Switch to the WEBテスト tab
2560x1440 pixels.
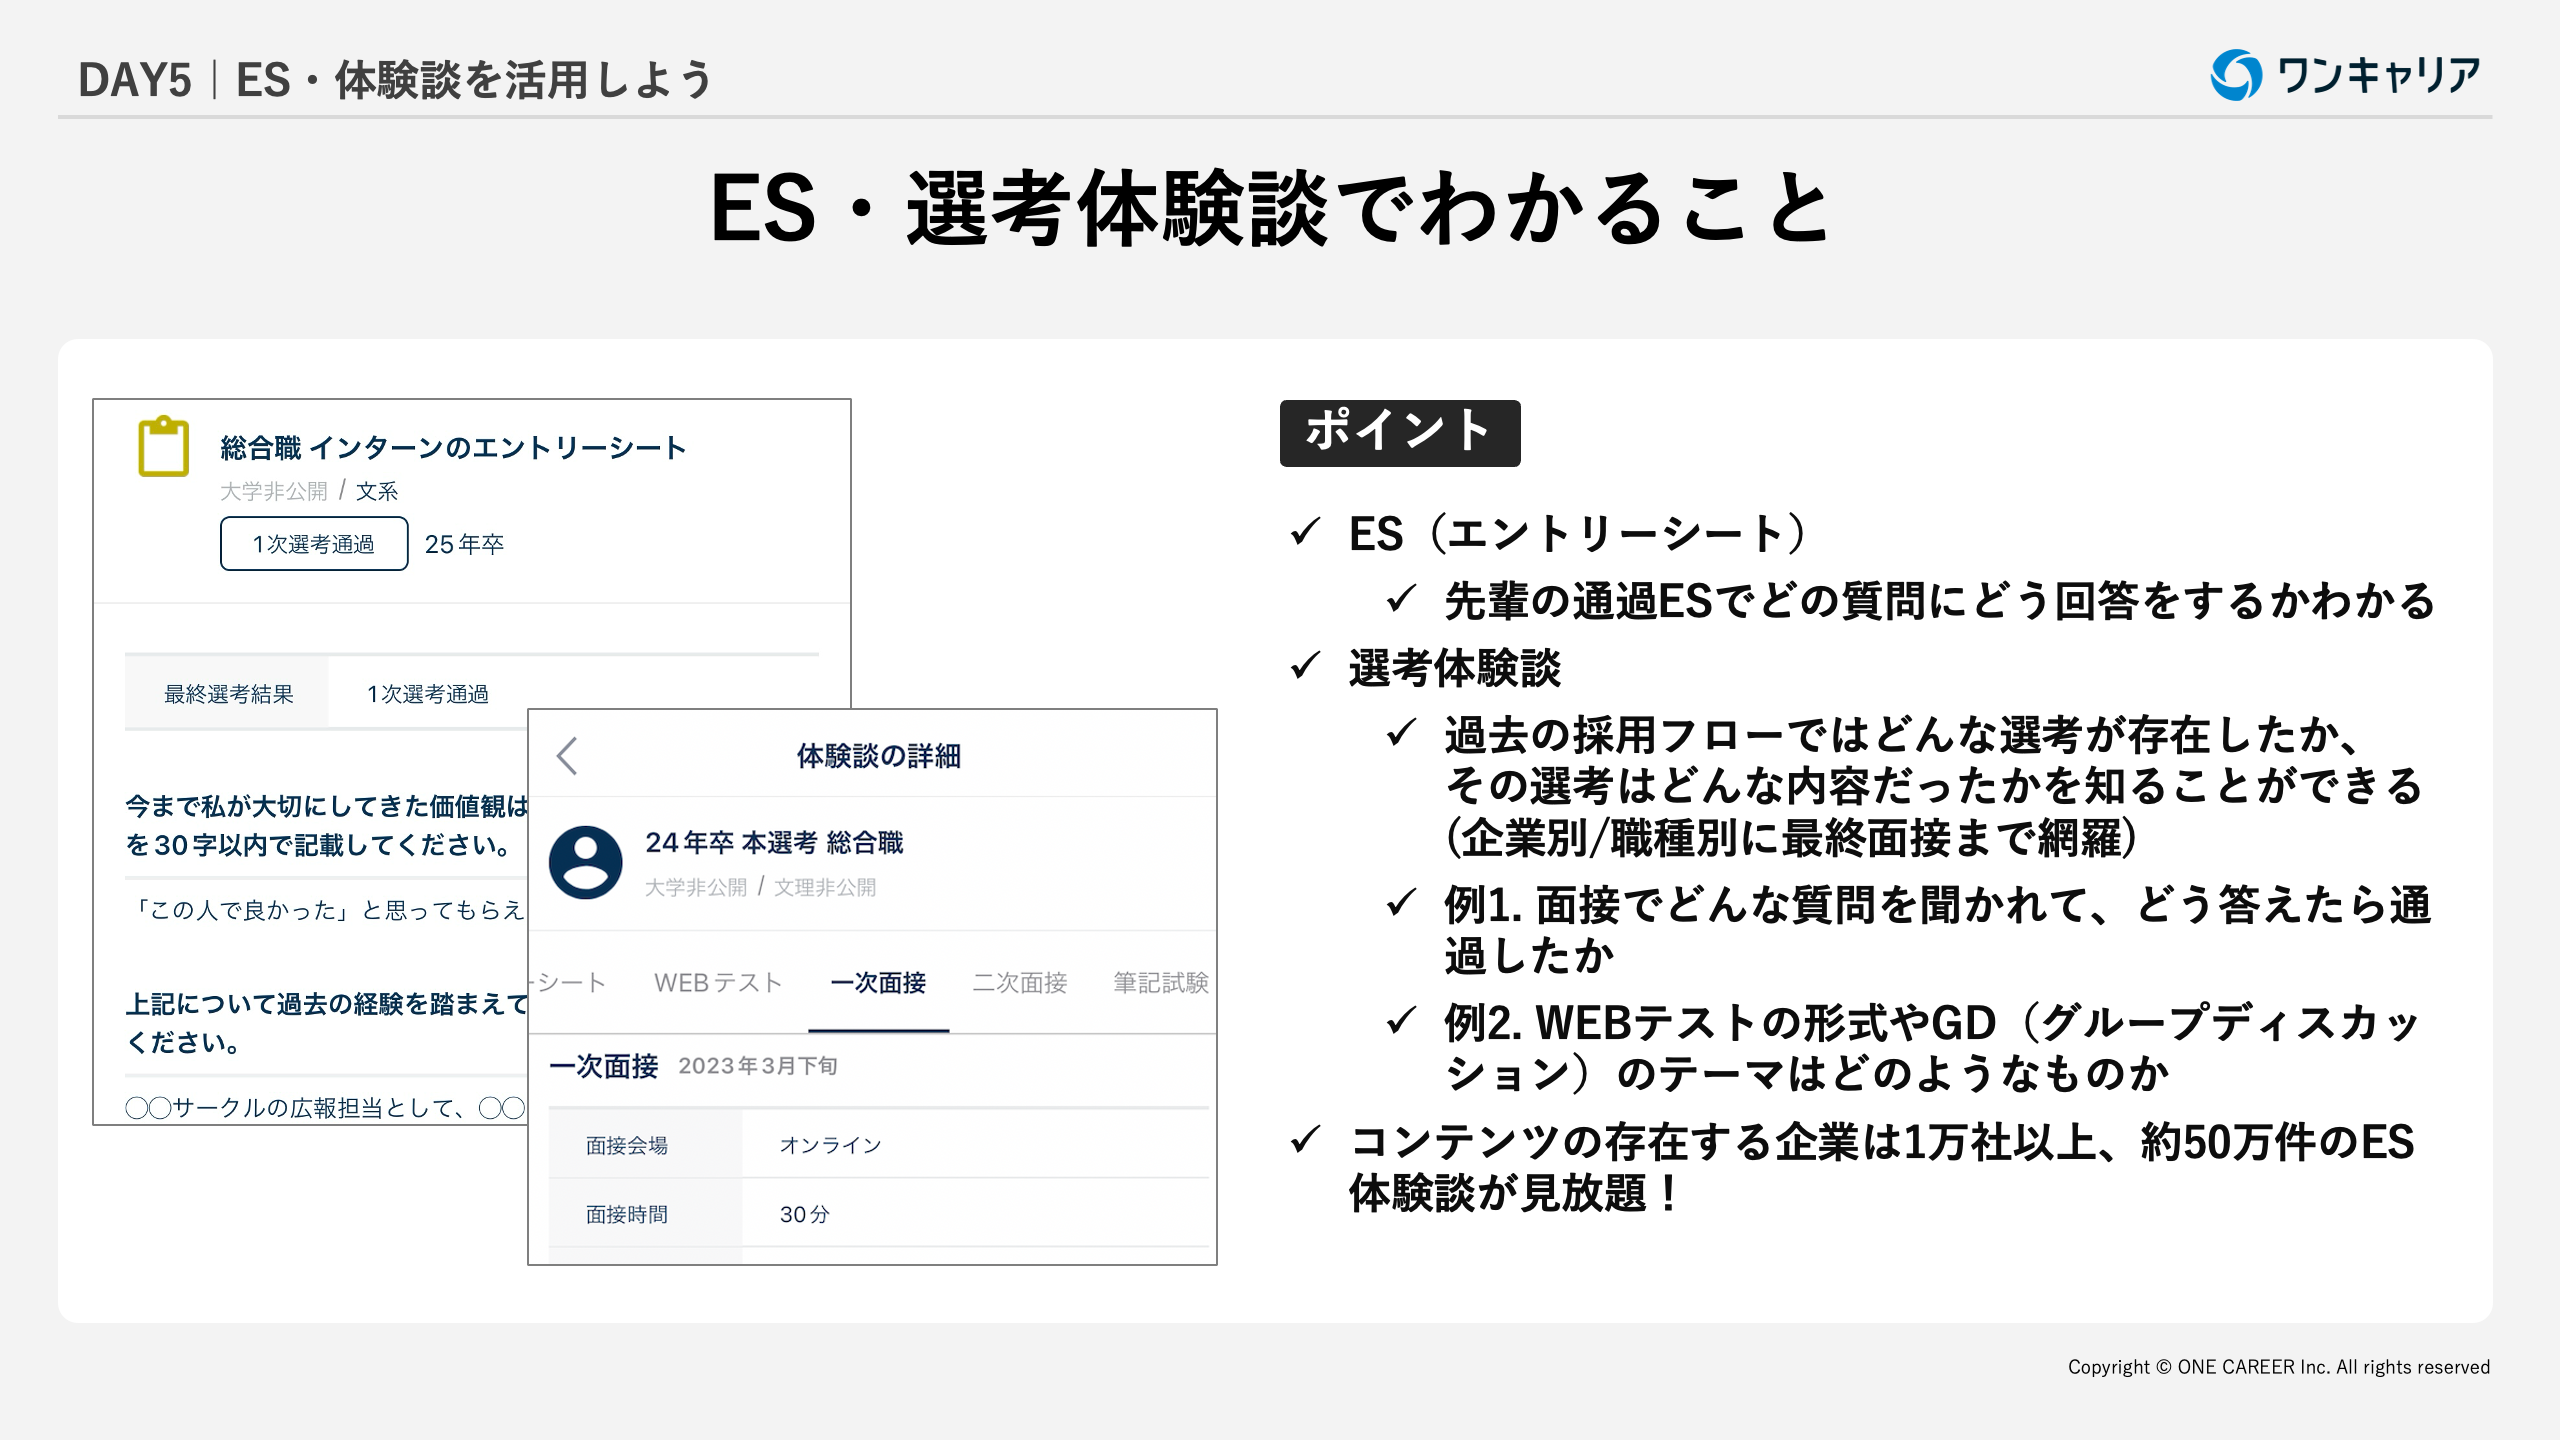[717, 983]
